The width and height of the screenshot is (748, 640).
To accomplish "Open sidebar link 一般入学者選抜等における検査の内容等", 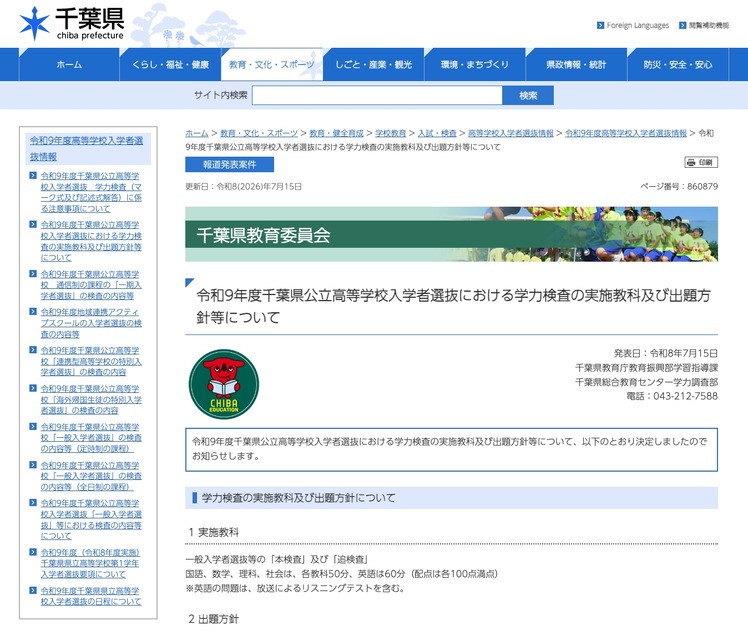I will (91, 519).
